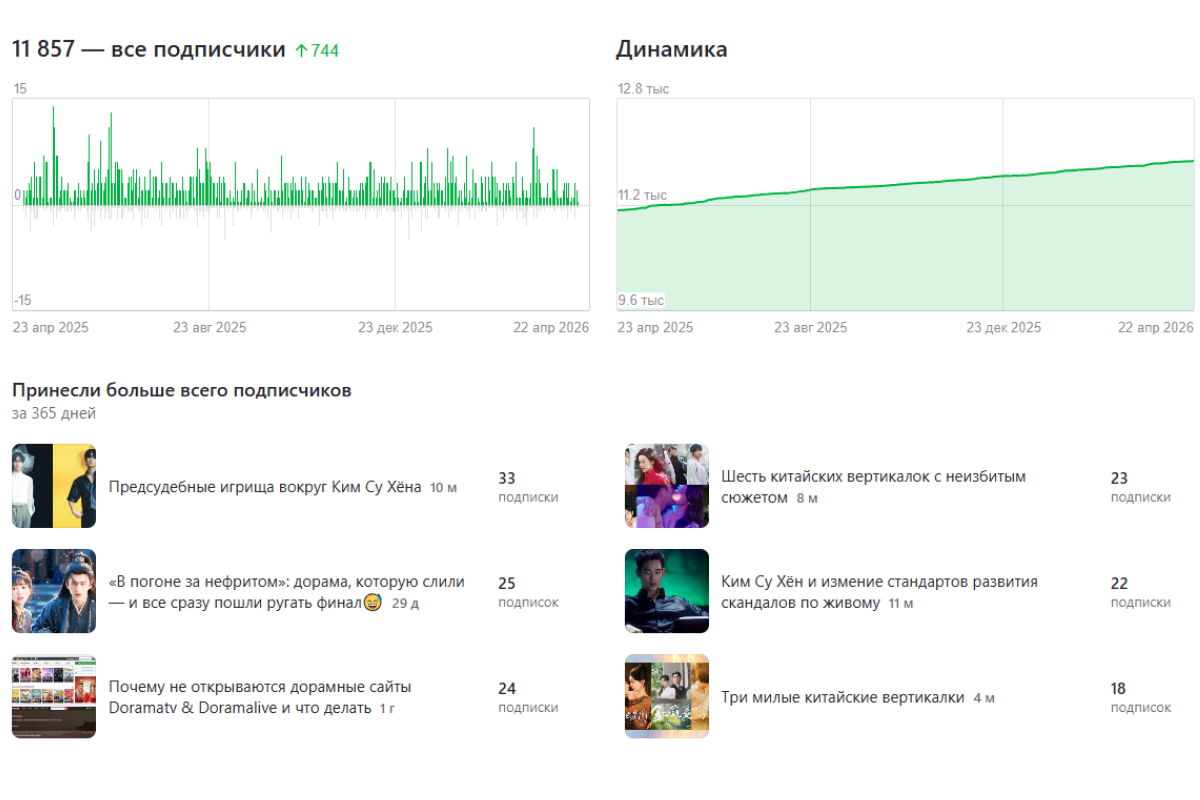
Task: Open thumbnail of Ким Су Хён scandals article
Action: click(x=667, y=591)
